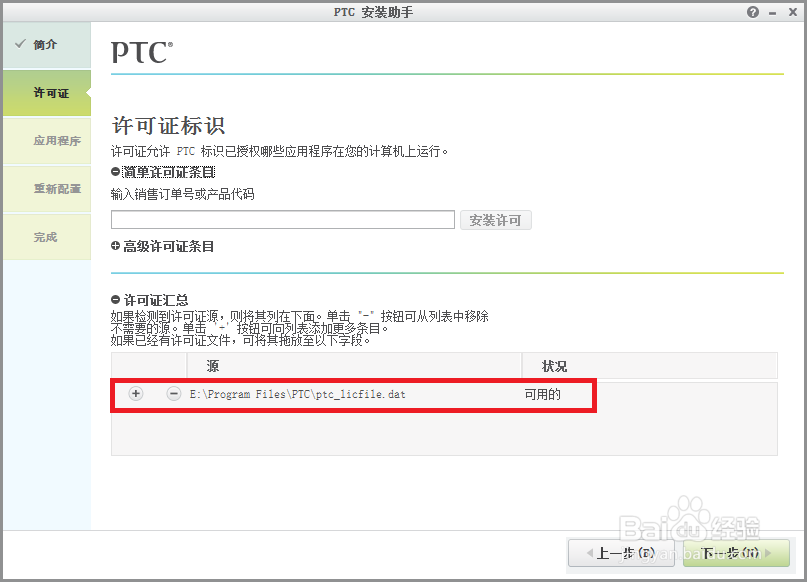Click the 安装许可 button
807x582 pixels.
coord(495,220)
